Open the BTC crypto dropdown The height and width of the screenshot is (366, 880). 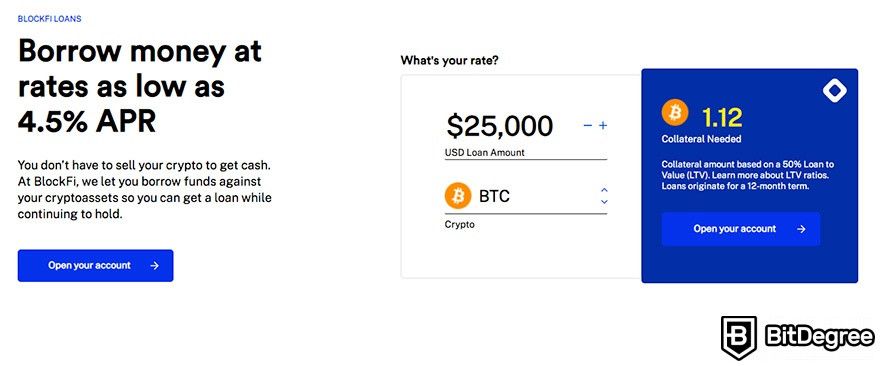coord(526,197)
